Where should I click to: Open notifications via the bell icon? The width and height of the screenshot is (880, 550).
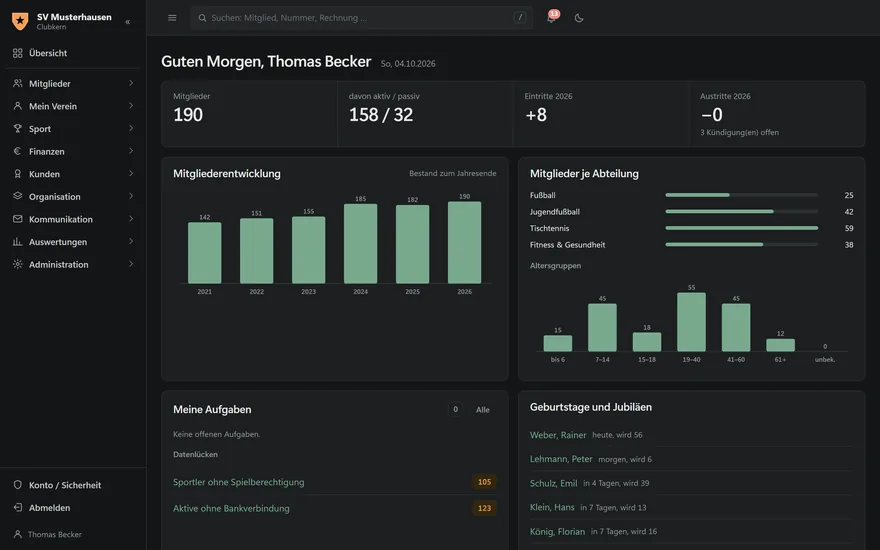(x=551, y=17)
